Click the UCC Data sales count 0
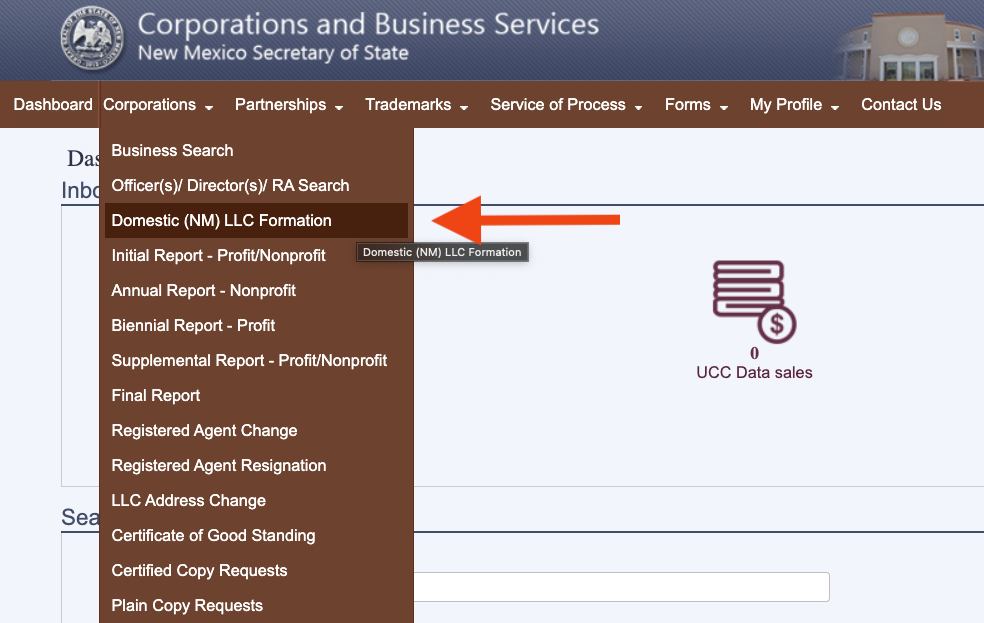This screenshot has width=984, height=623. point(754,353)
